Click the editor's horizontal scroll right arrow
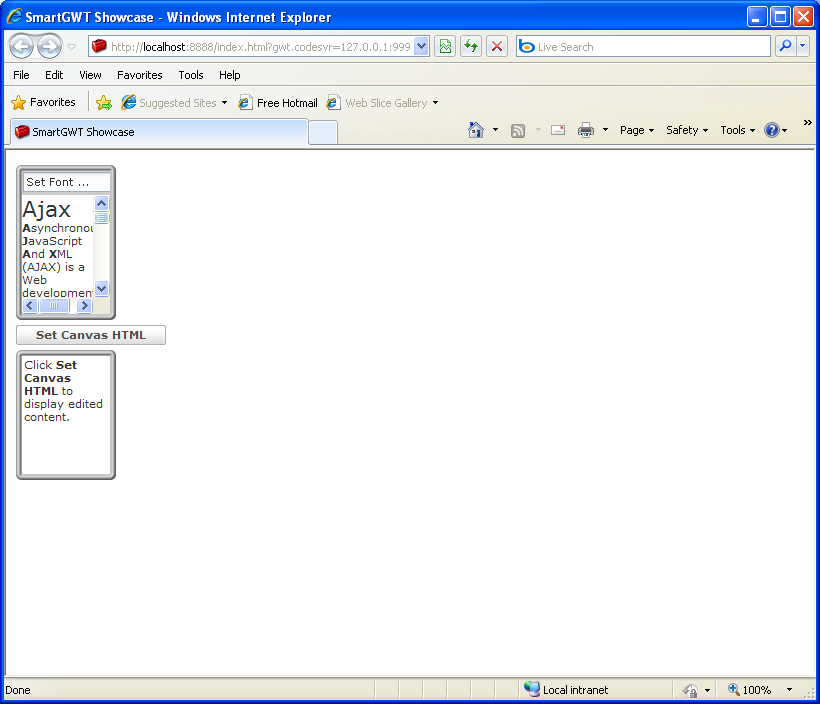 tap(84, 306)
